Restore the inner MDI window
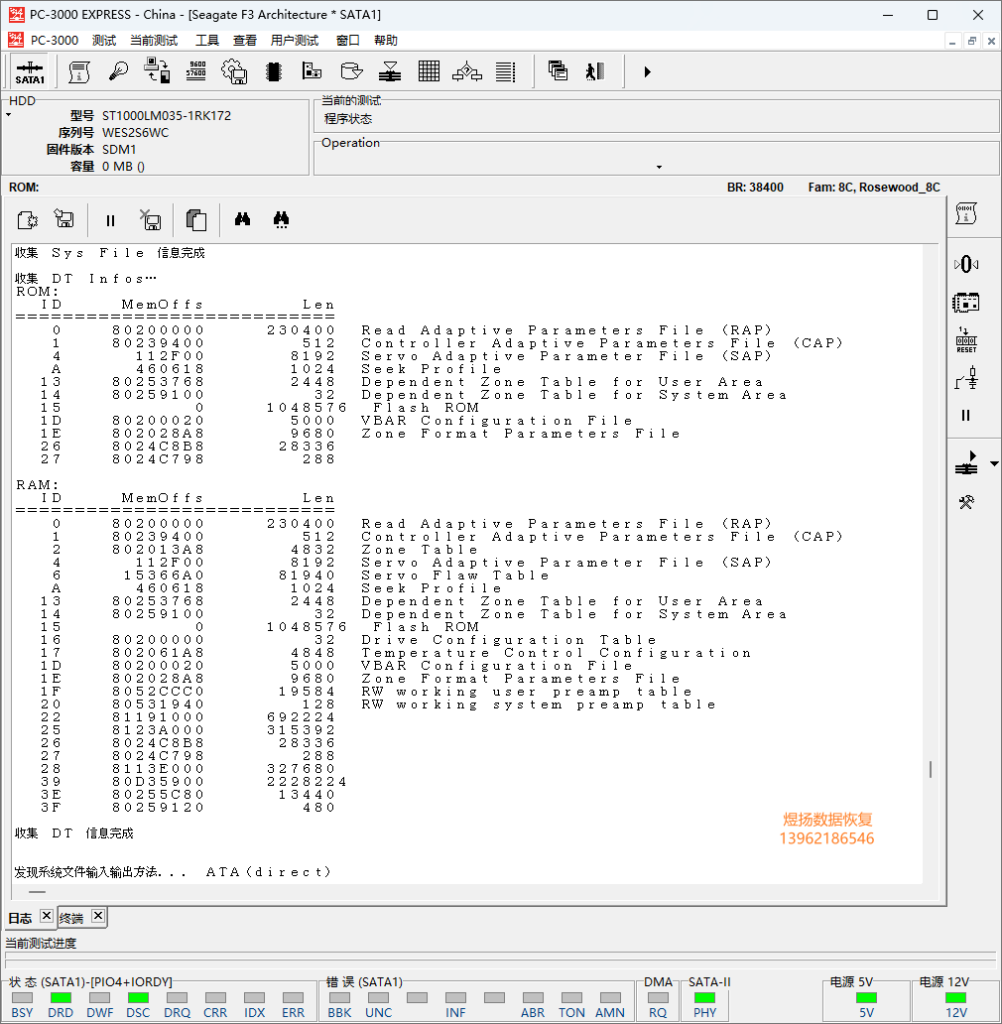 [x=972, y=40]
